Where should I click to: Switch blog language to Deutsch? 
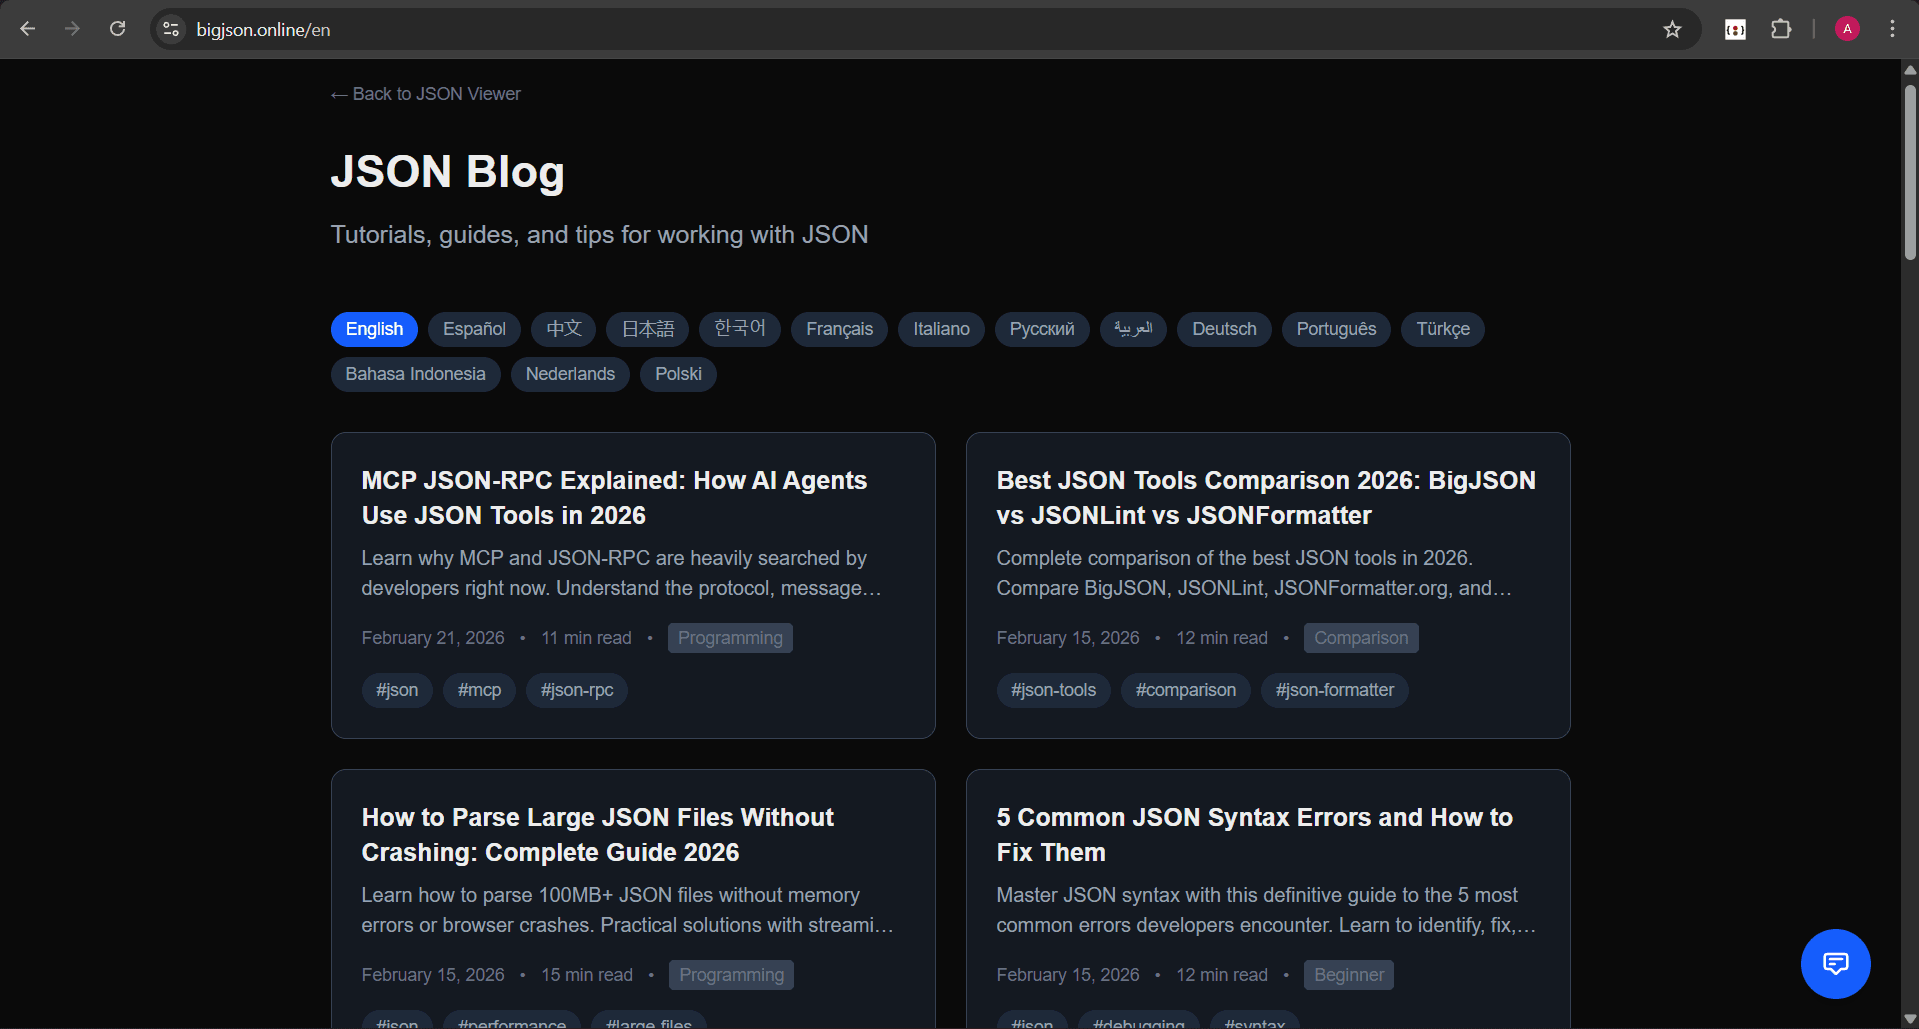[x=1224, y=329]
